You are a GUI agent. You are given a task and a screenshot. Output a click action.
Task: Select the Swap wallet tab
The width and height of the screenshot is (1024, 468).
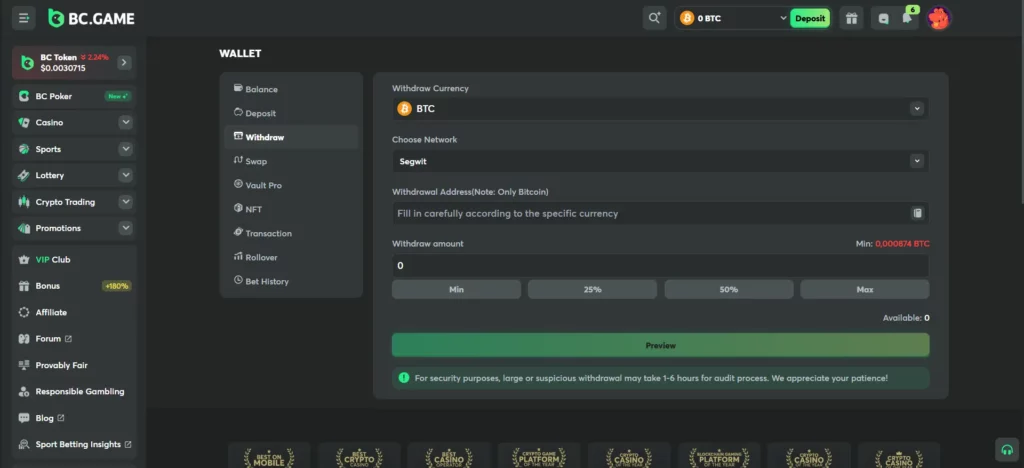coord(256,161)
